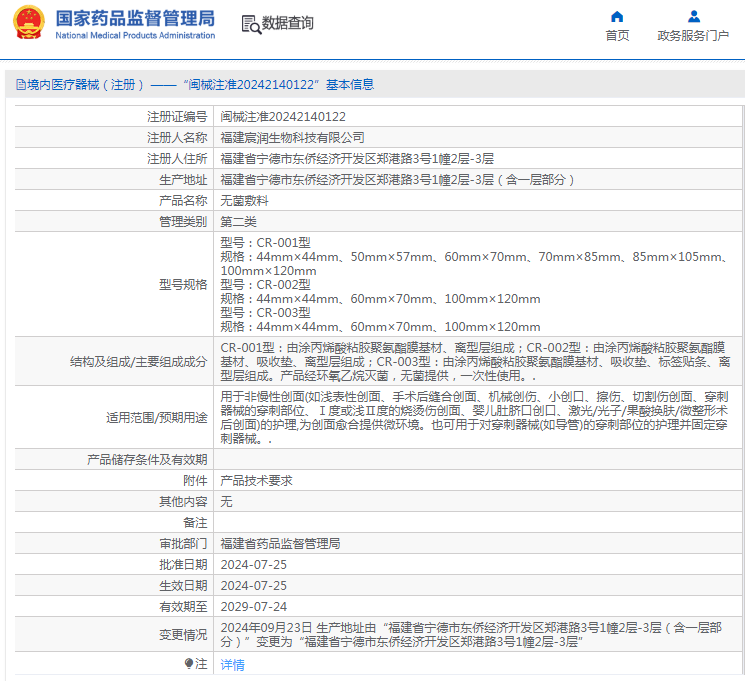The height and width of the screenshot is (681, 745).
Task: Click 注册人住所 address value
Action: pyautogui.click(x=357, y=158)
